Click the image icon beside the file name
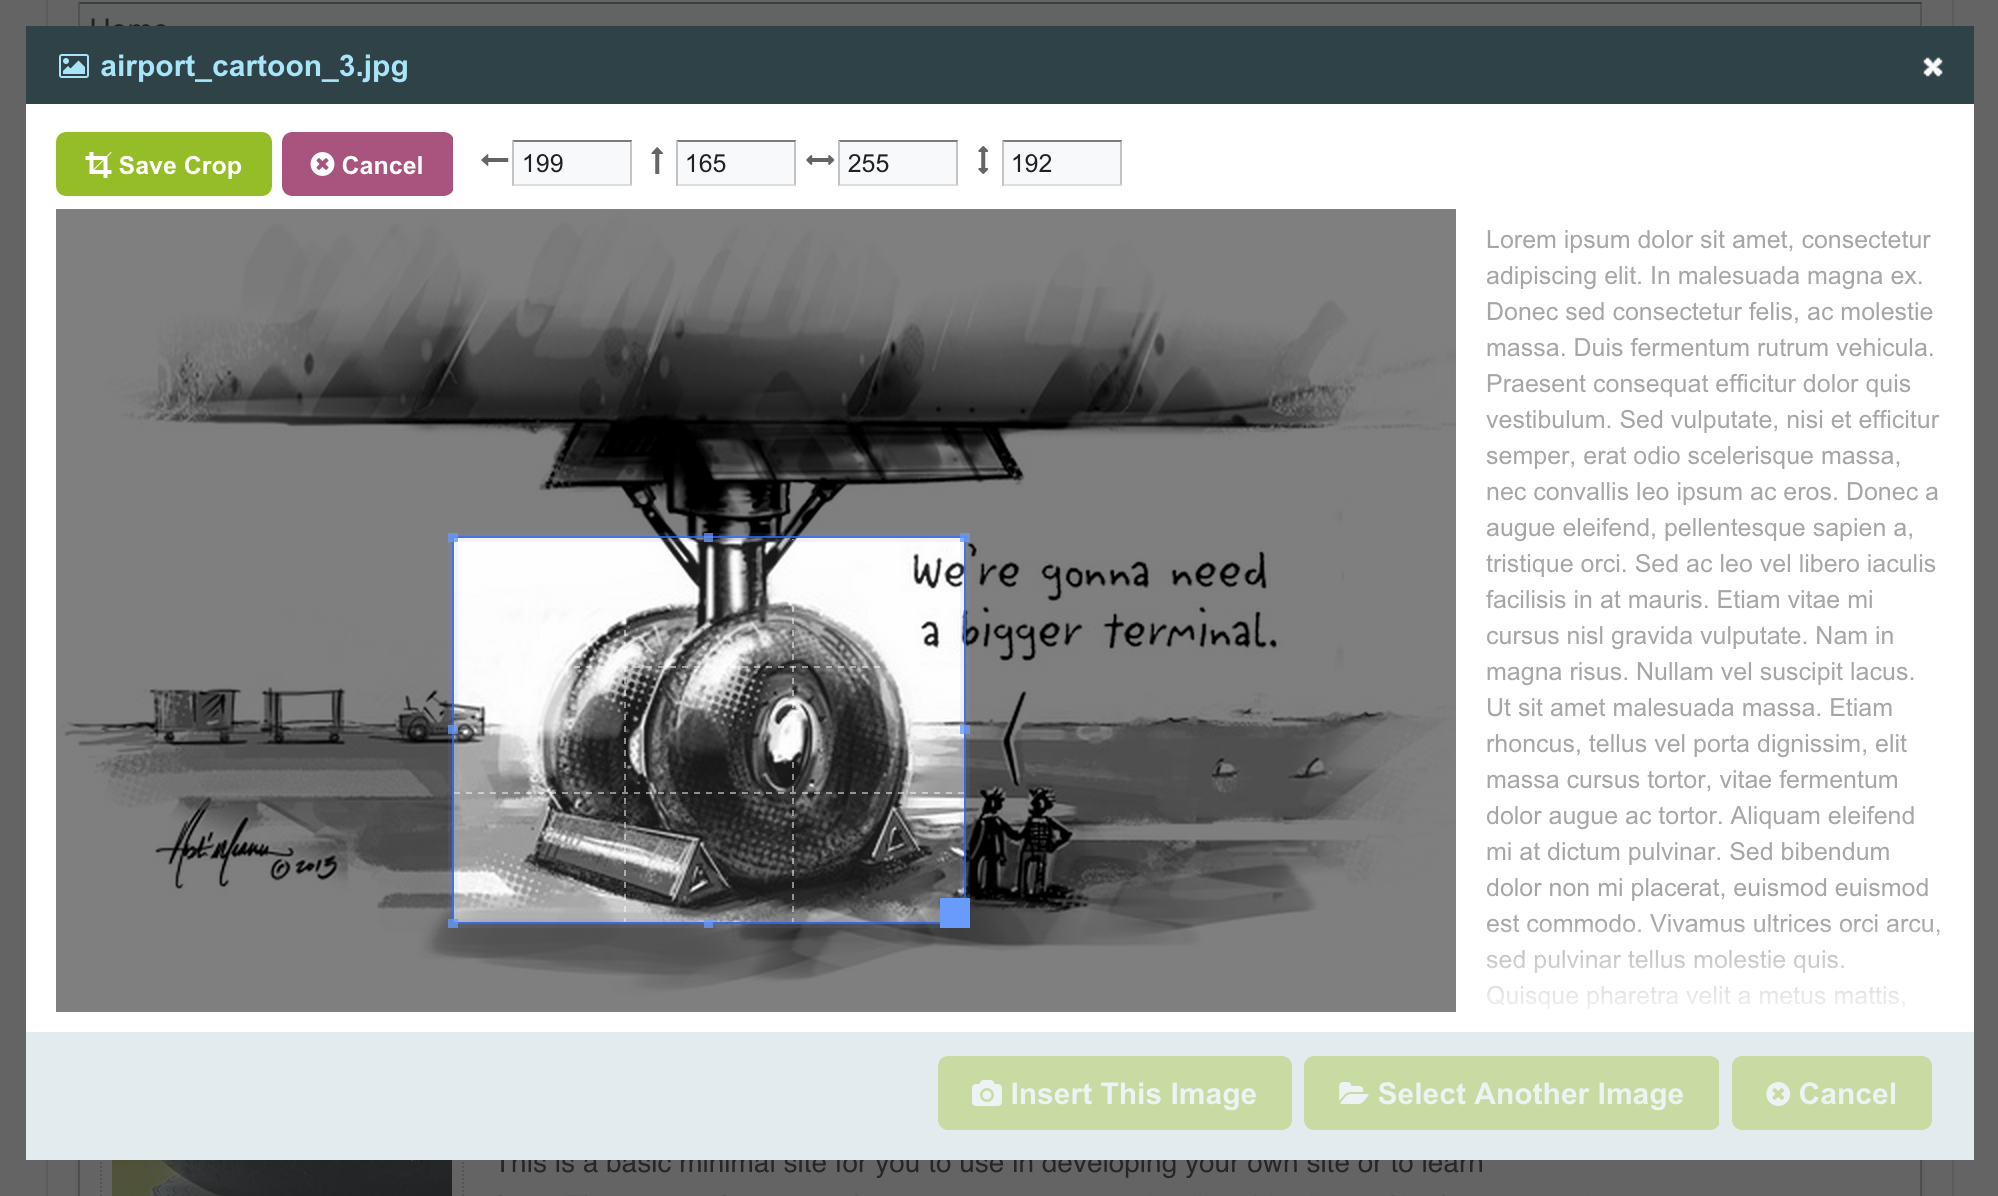 pyautogui.click(x=74, y=66)
